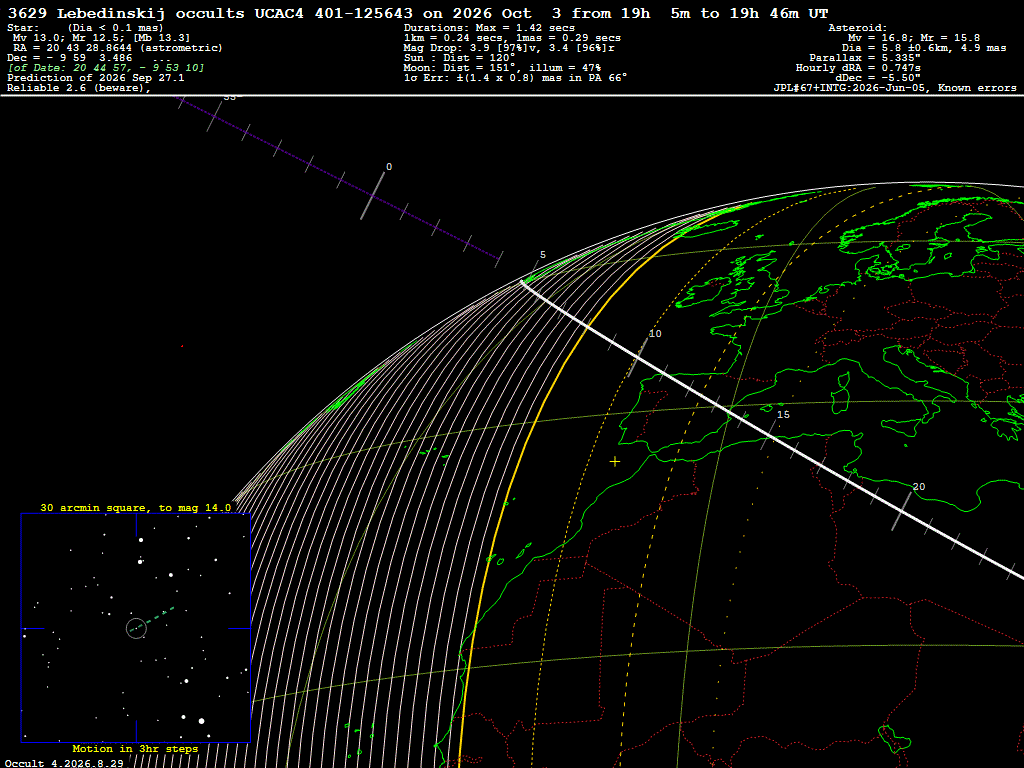Click the circled target star in finder chart
The width and height of the screenshot is (1024, 768).
(x=136, y=628)
